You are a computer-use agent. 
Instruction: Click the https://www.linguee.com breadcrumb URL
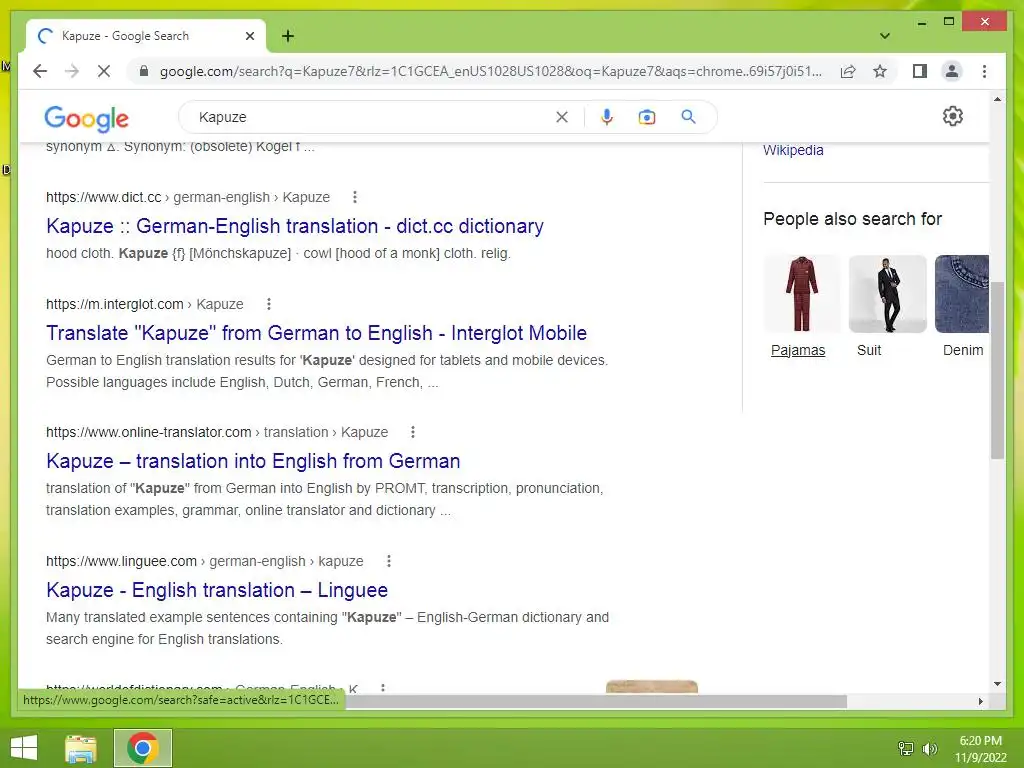(121, 562)
